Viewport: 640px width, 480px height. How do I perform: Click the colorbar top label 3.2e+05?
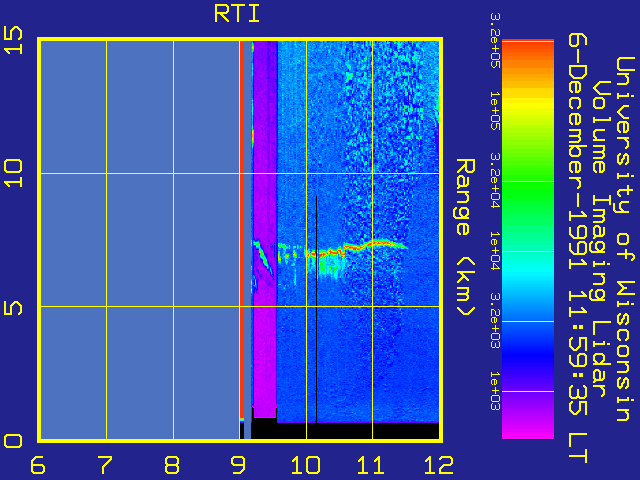pyautogui.click(x=495, y=40)
